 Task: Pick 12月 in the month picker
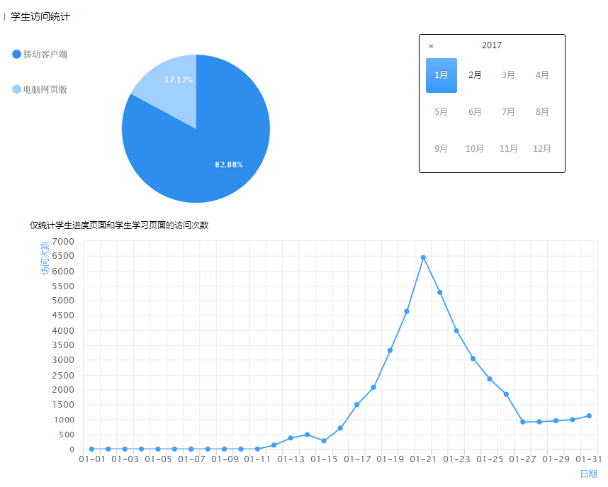click(542, 149)
